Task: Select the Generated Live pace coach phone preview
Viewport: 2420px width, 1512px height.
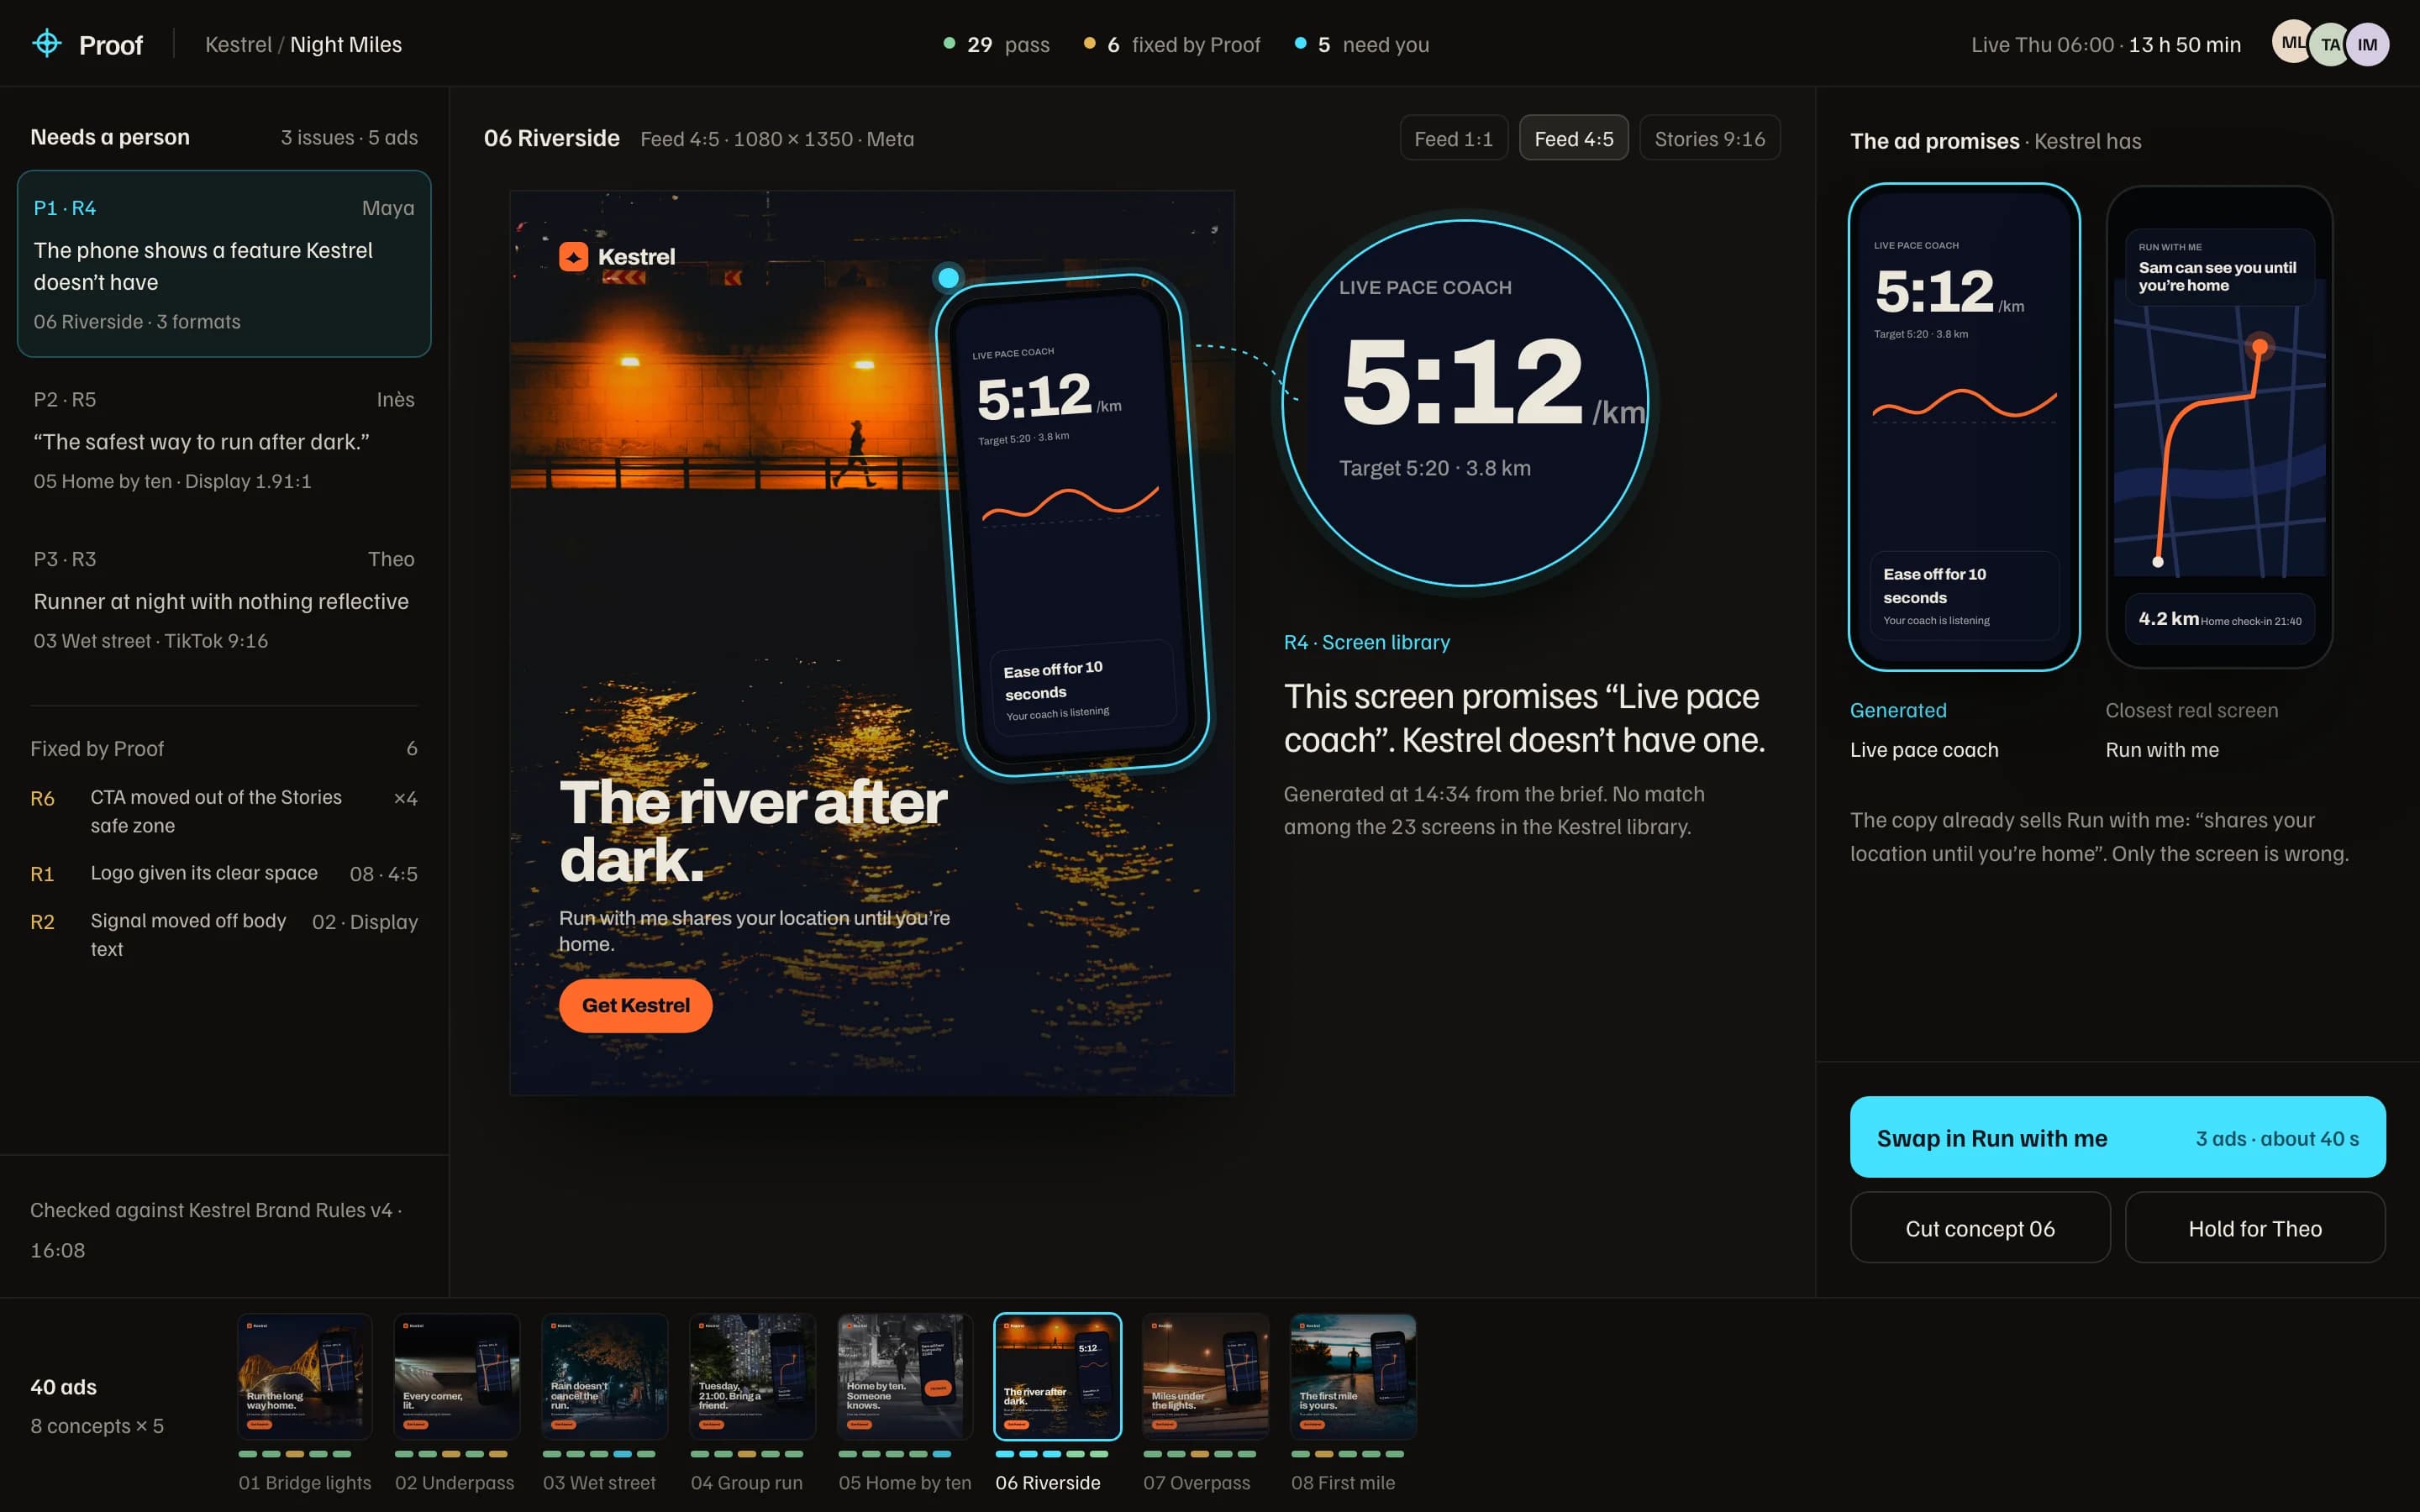Action: [x=1964, y=427]
